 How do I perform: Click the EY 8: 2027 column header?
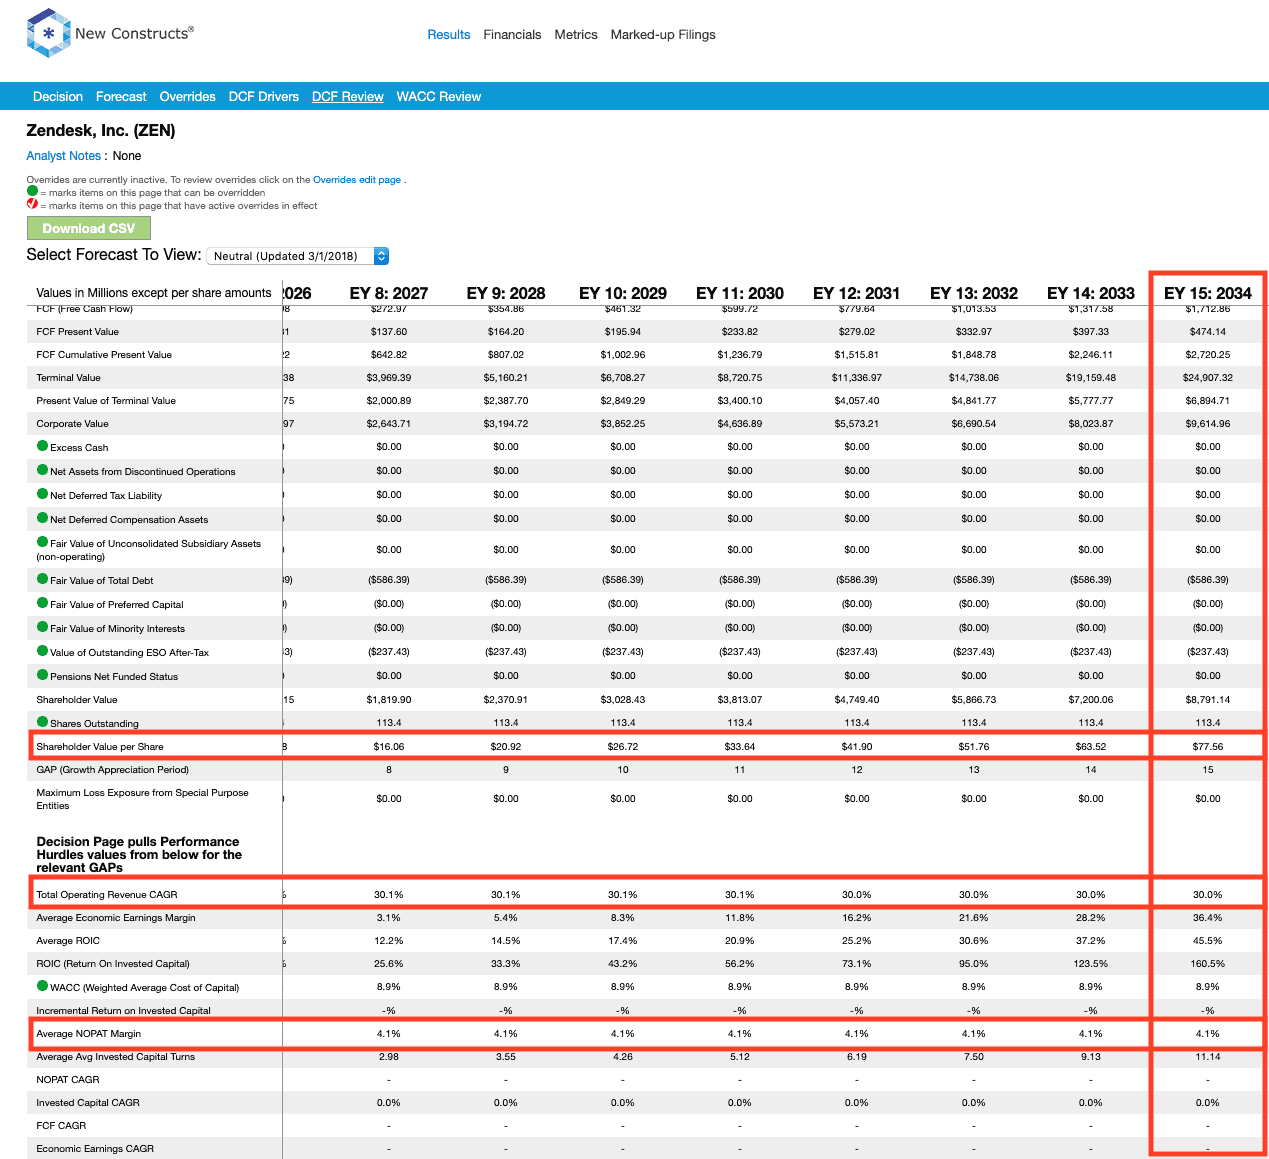(389, 293)
